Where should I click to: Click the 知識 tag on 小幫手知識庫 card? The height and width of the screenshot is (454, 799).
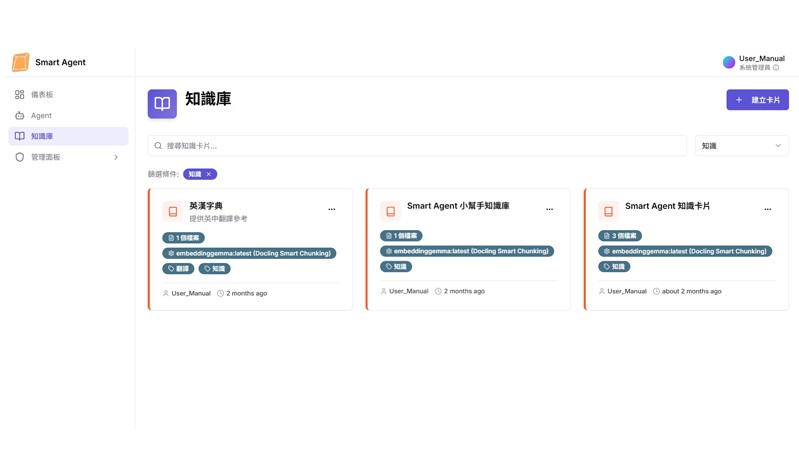(x=396, y=266)
